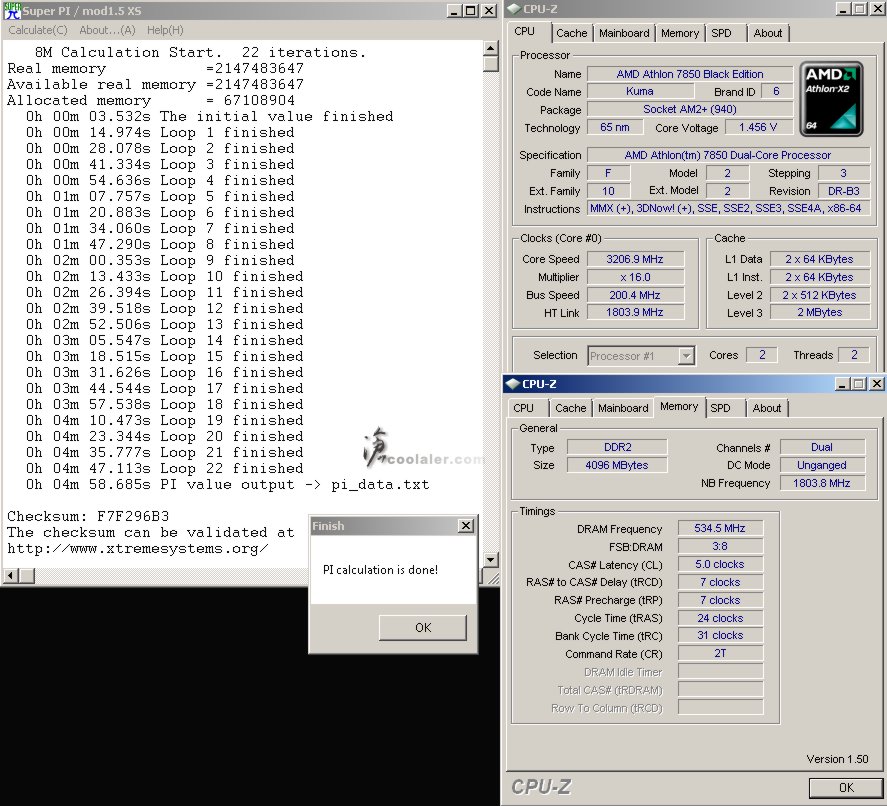
Task: Switch to Cache tab in top CPU-Z window
Action: click(x=571, y=33)
